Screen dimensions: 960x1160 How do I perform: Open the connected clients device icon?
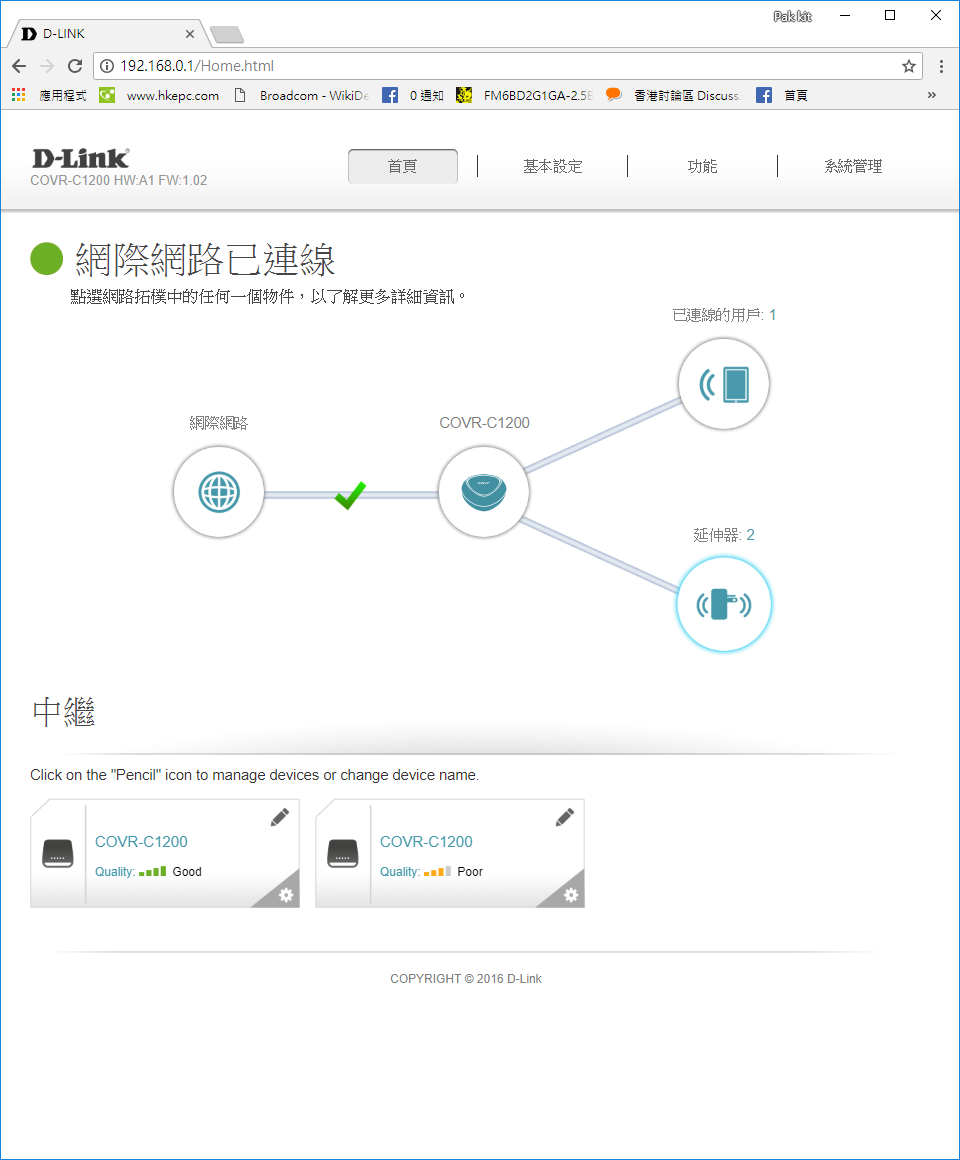724,384
